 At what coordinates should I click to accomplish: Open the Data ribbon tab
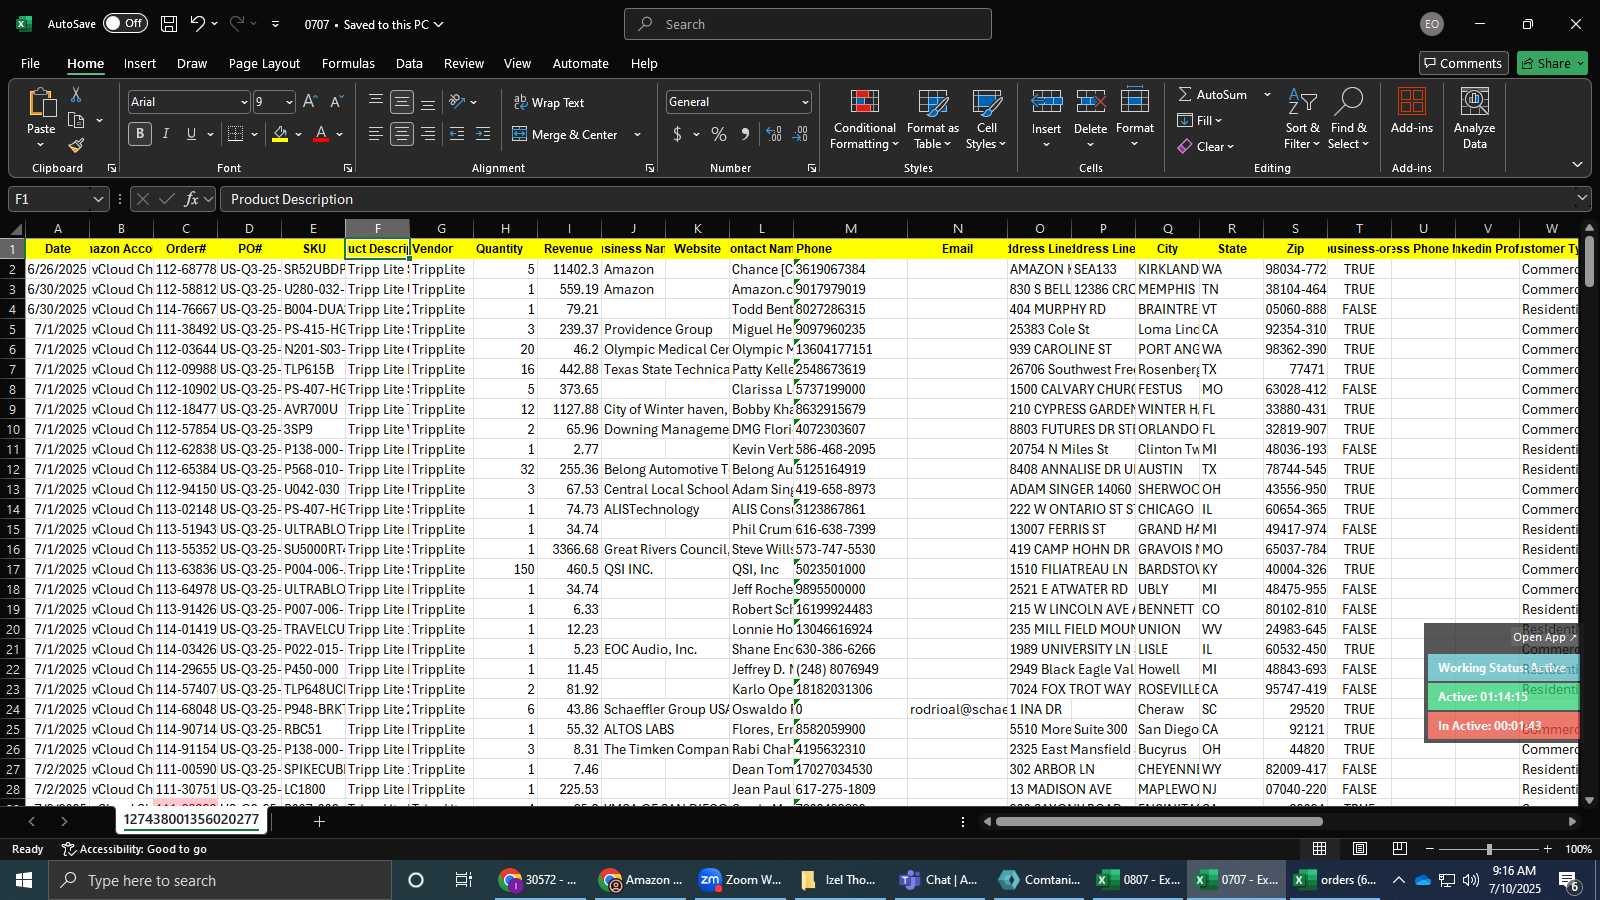409,63
